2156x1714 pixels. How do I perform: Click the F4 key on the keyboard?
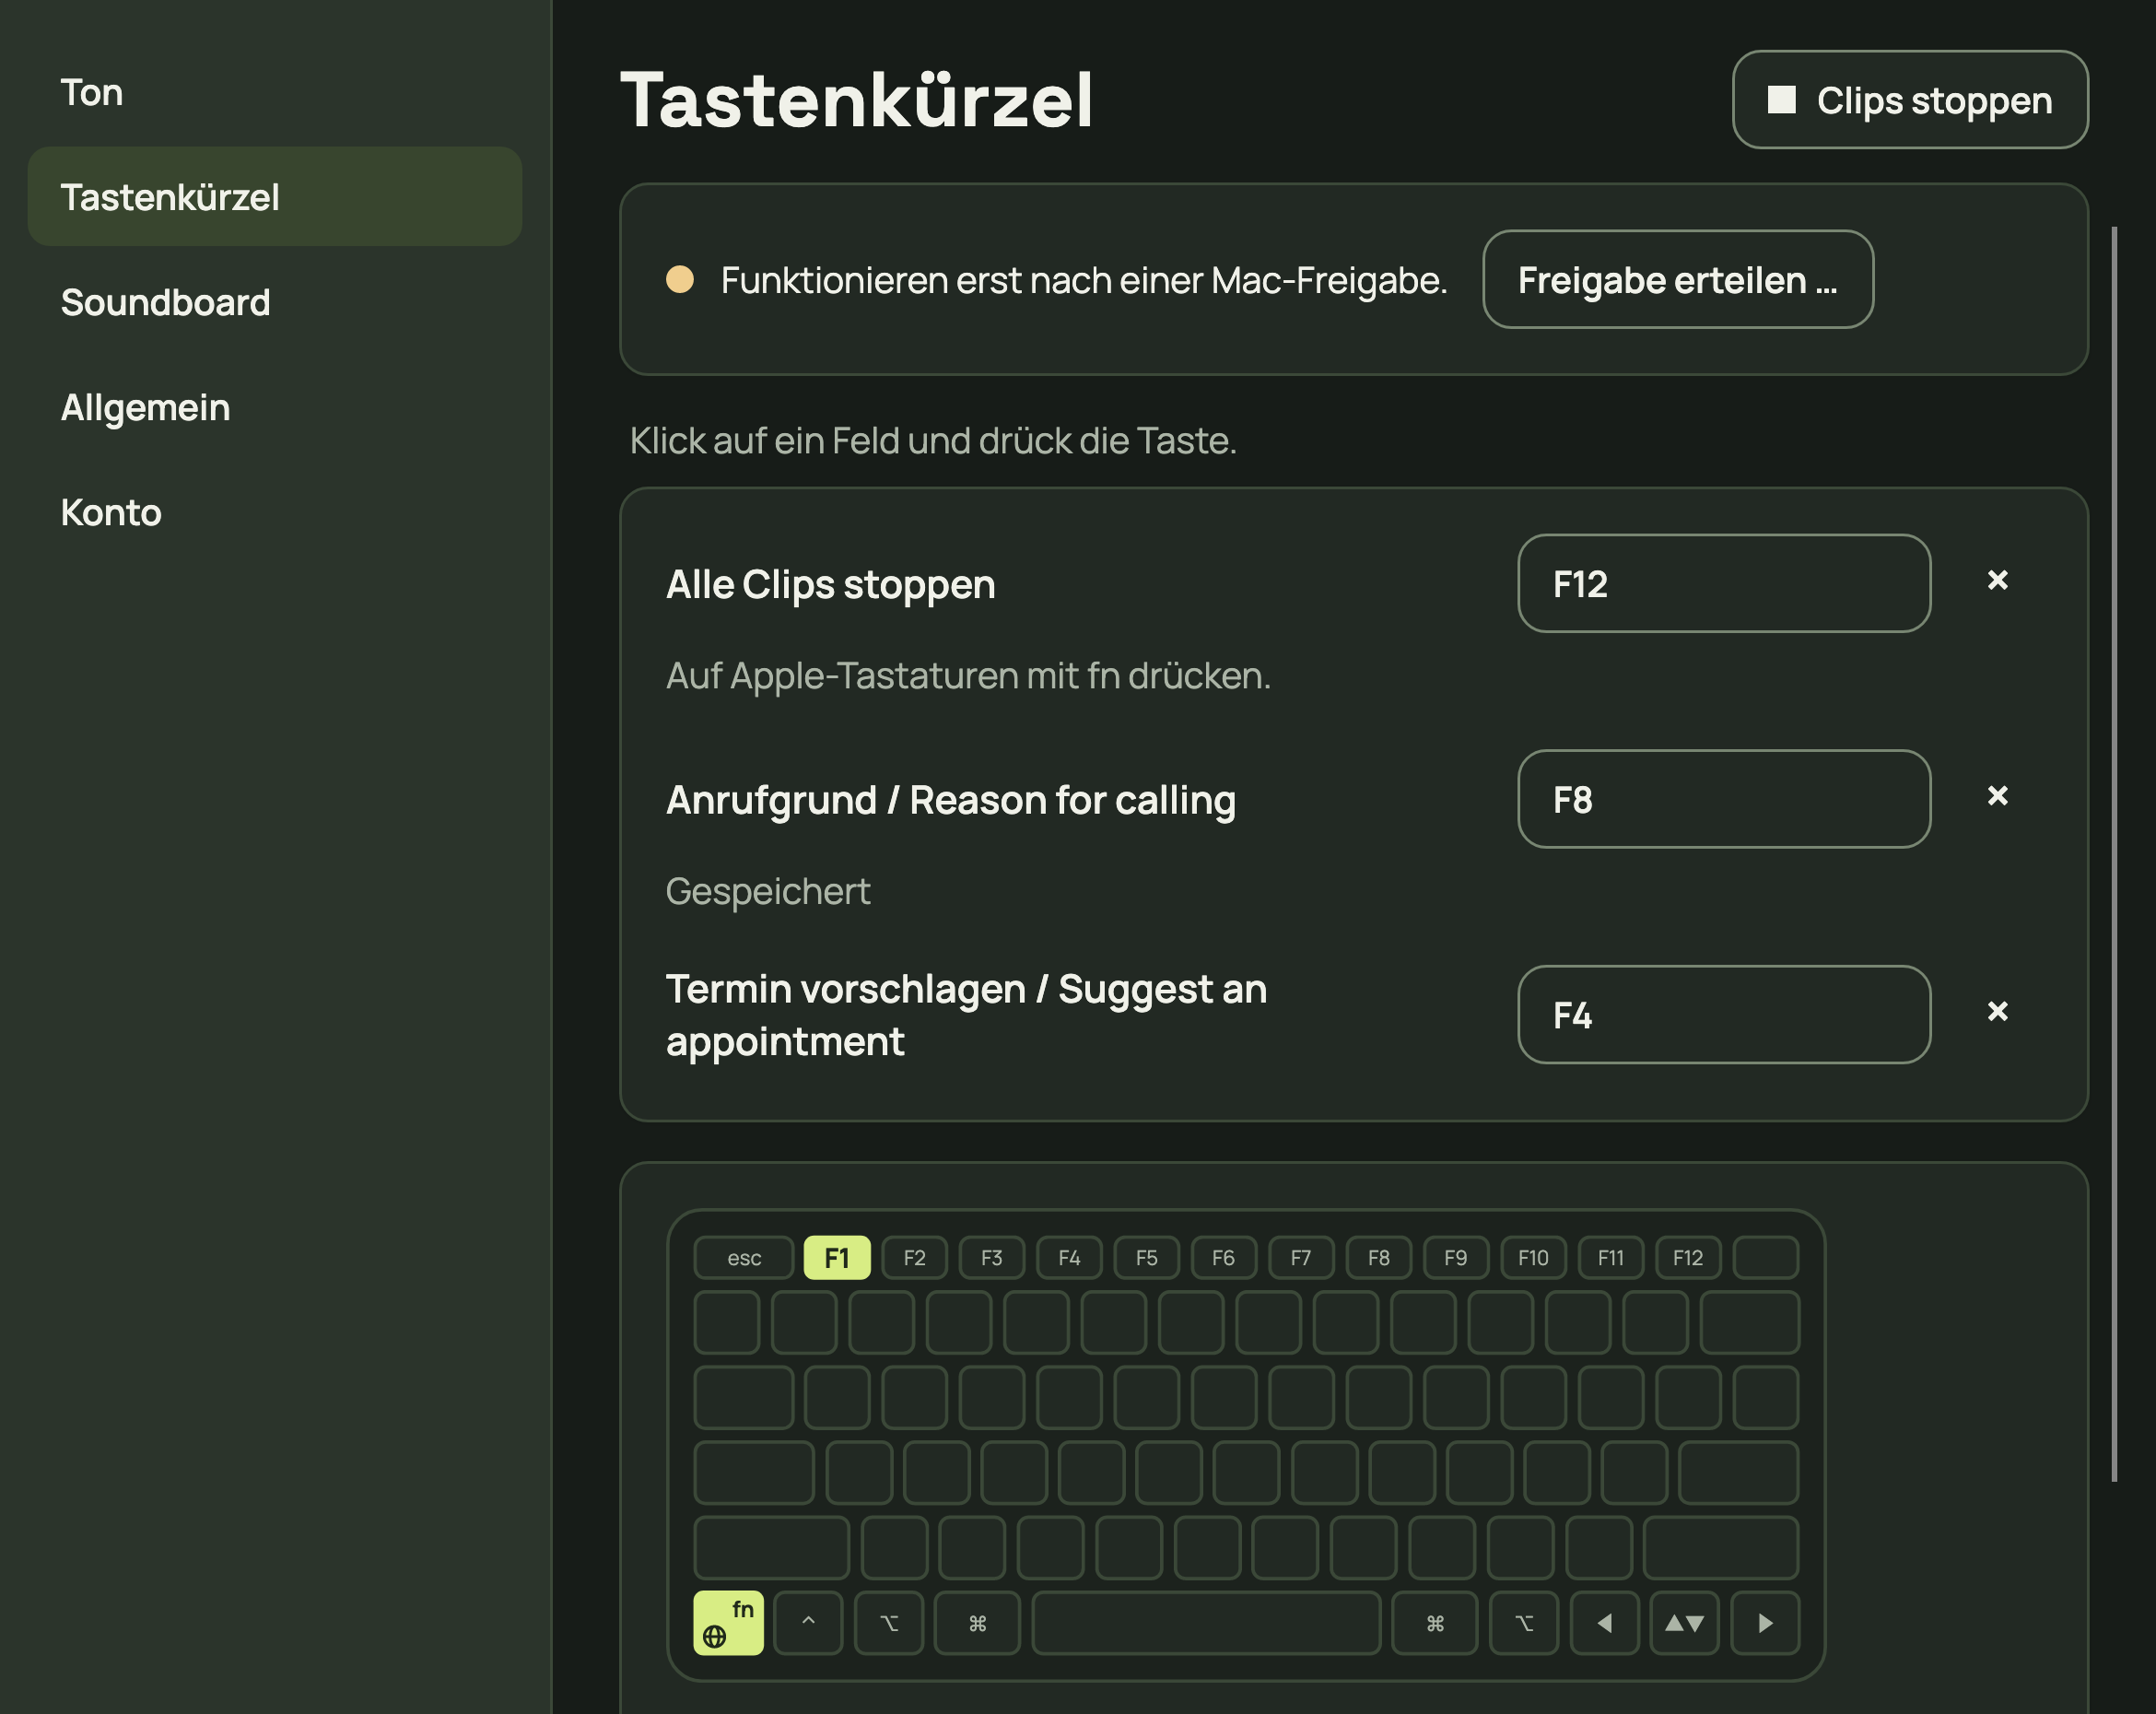point(1069,1258)
